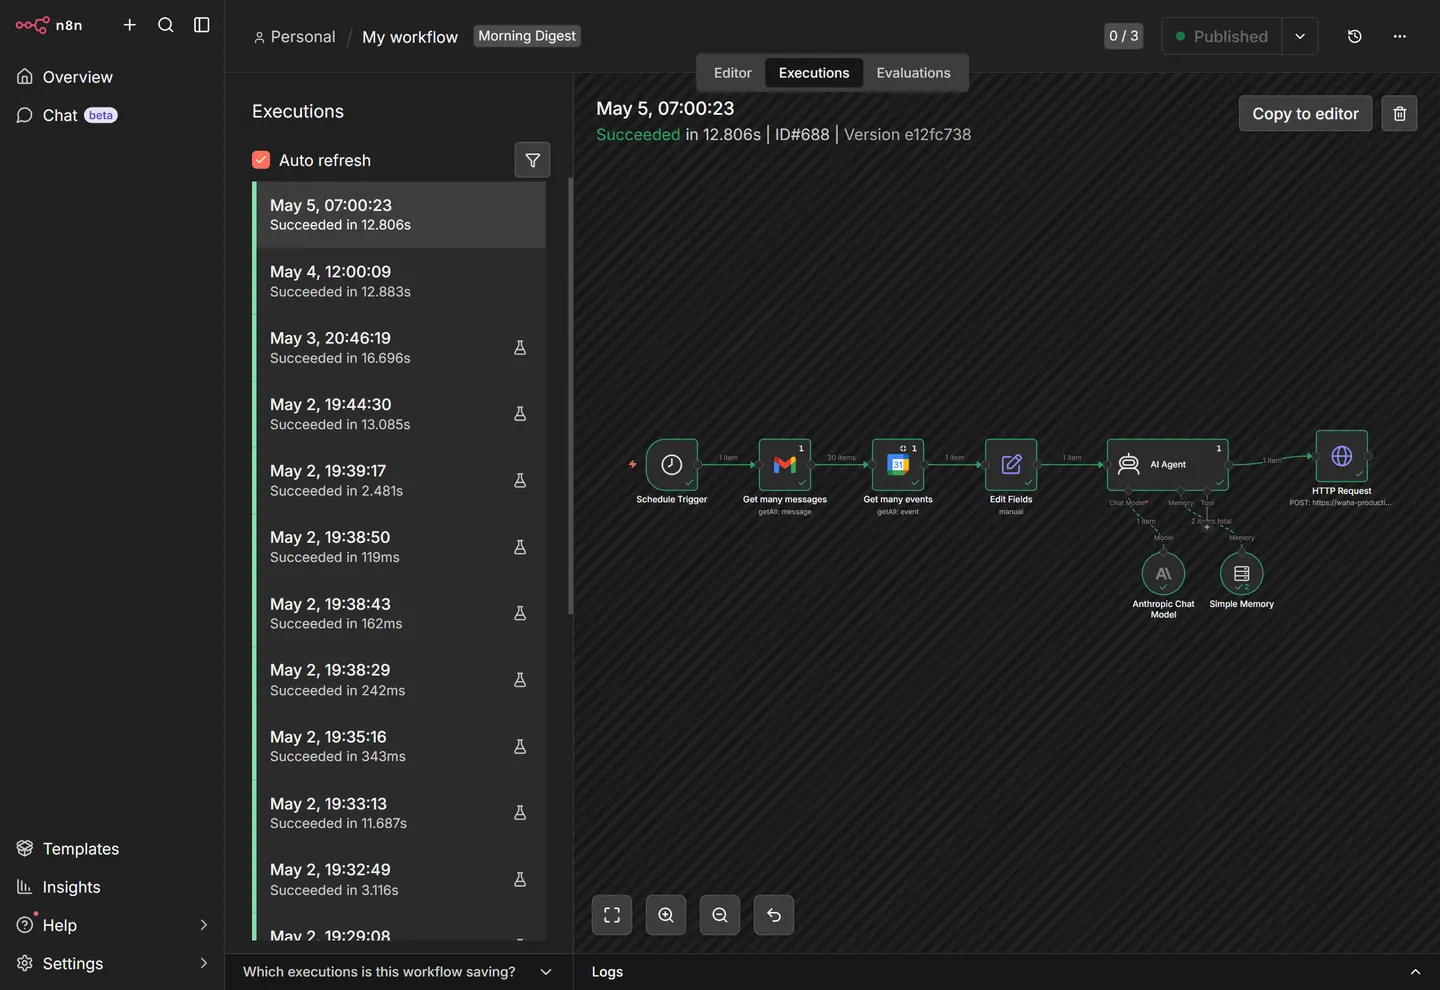Screen dimensions: 1440x990
Task: Click the executions filter funnel icon
Action: [532, 160]
